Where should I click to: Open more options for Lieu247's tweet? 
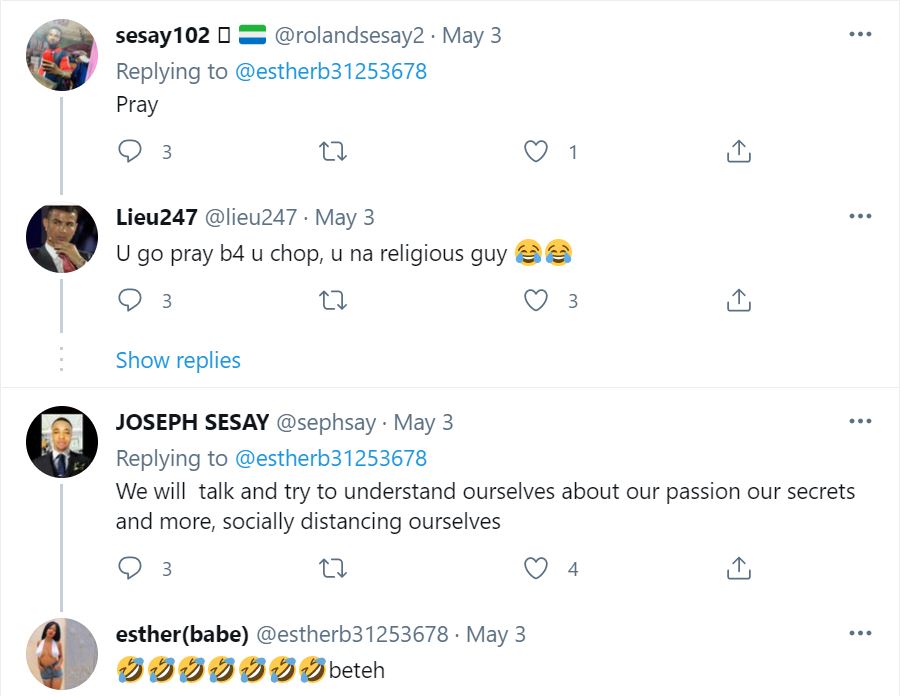pyautogui.click(x=860, y=216)
